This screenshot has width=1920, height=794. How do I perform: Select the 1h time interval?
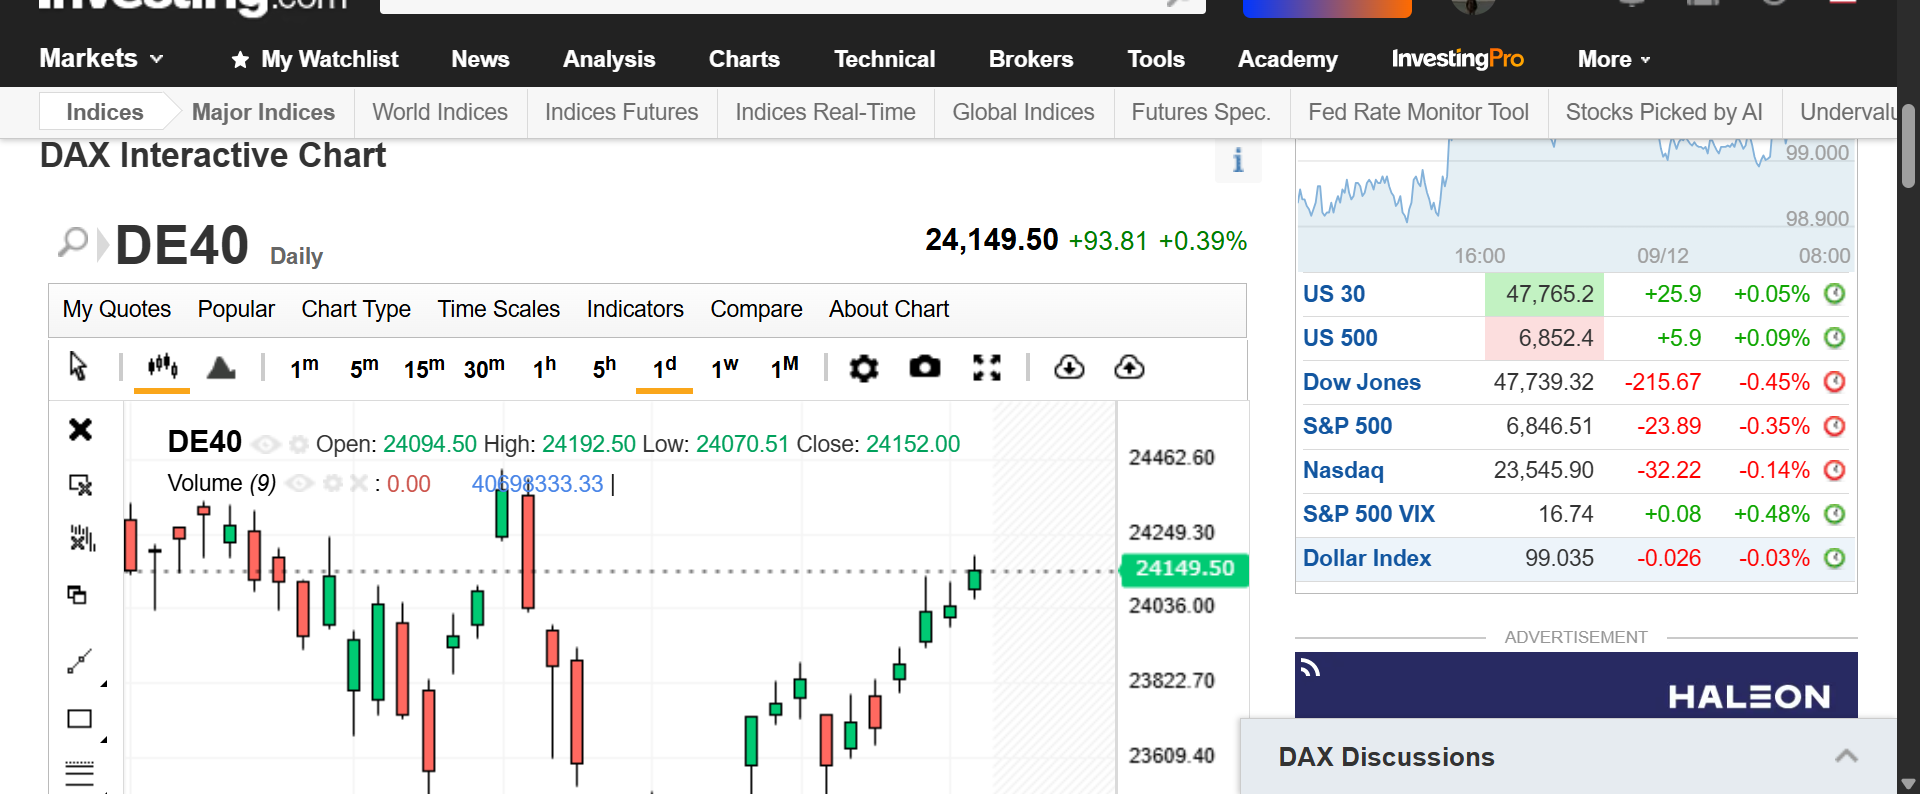544,368
